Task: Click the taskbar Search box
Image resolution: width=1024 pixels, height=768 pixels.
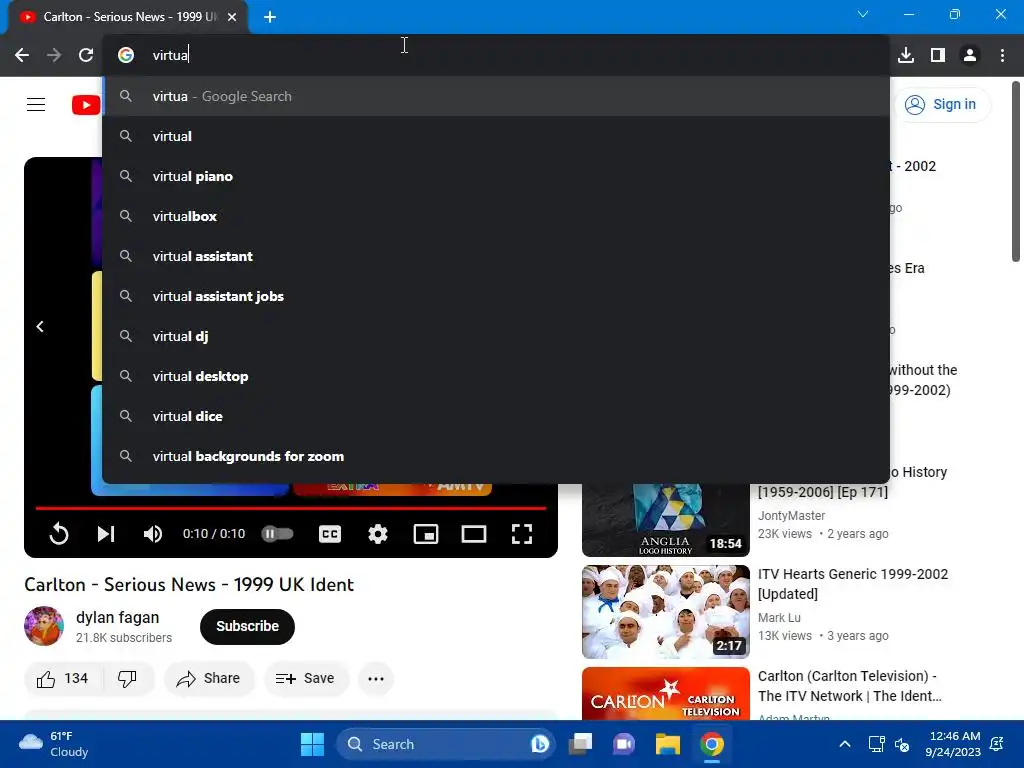Action: [x=445, y=744]
